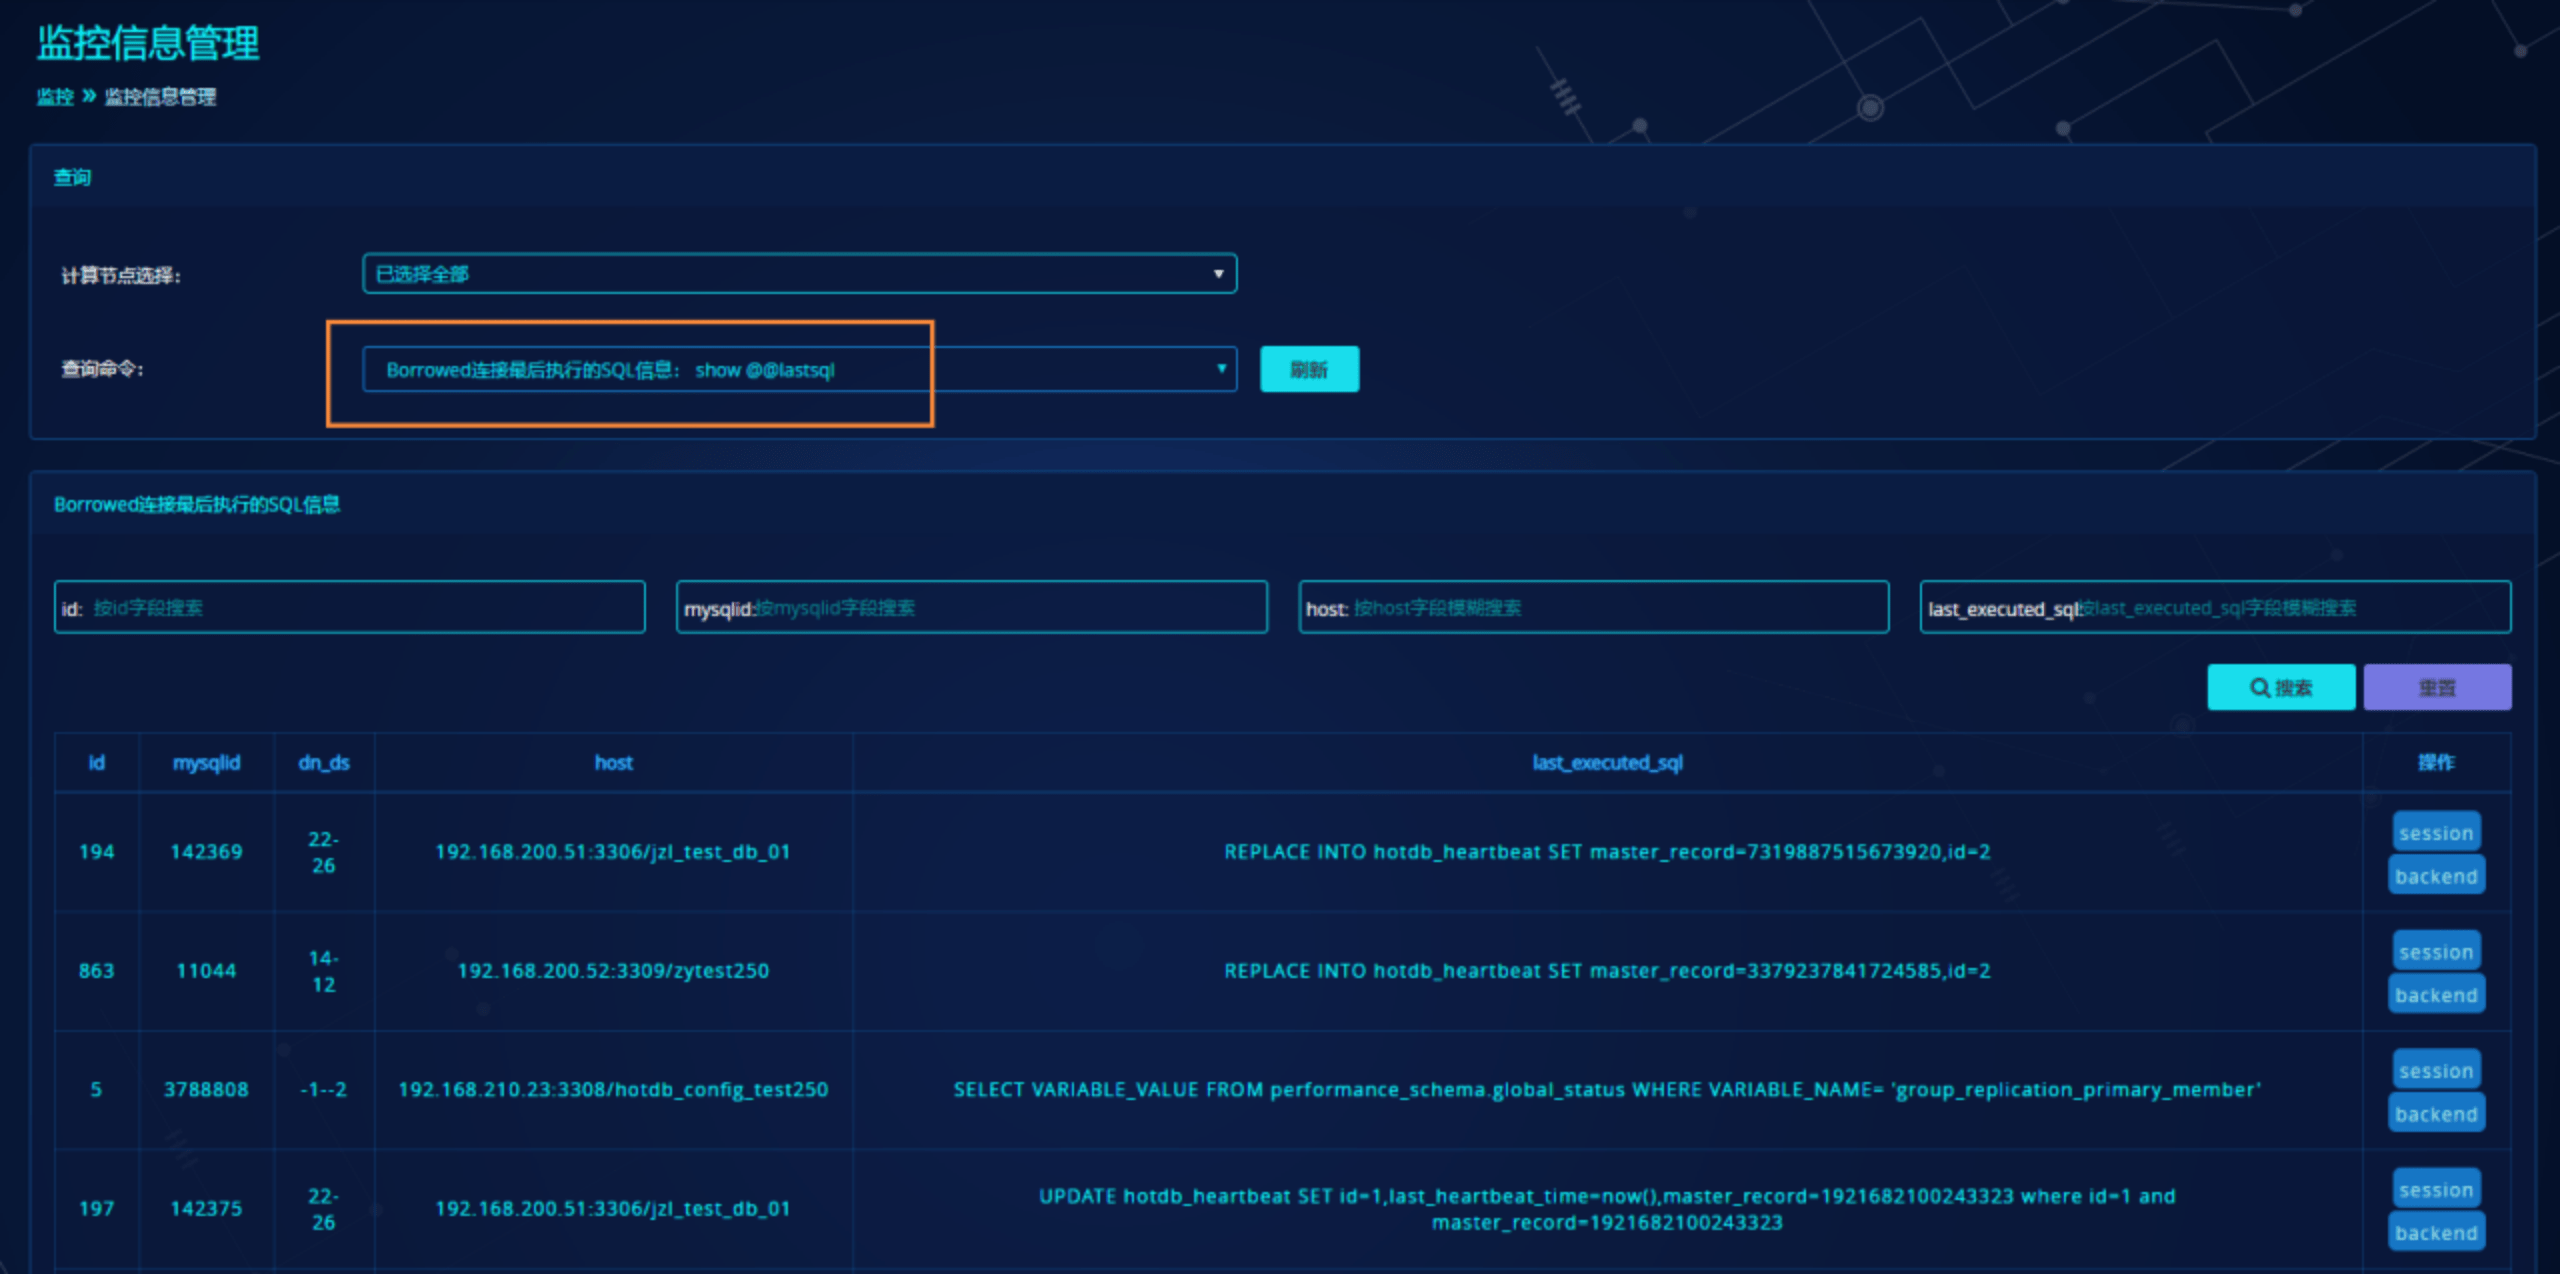Click backend button for row id 5
This screenshot has width=2560, height=1274.
tap(2435, 1114)
